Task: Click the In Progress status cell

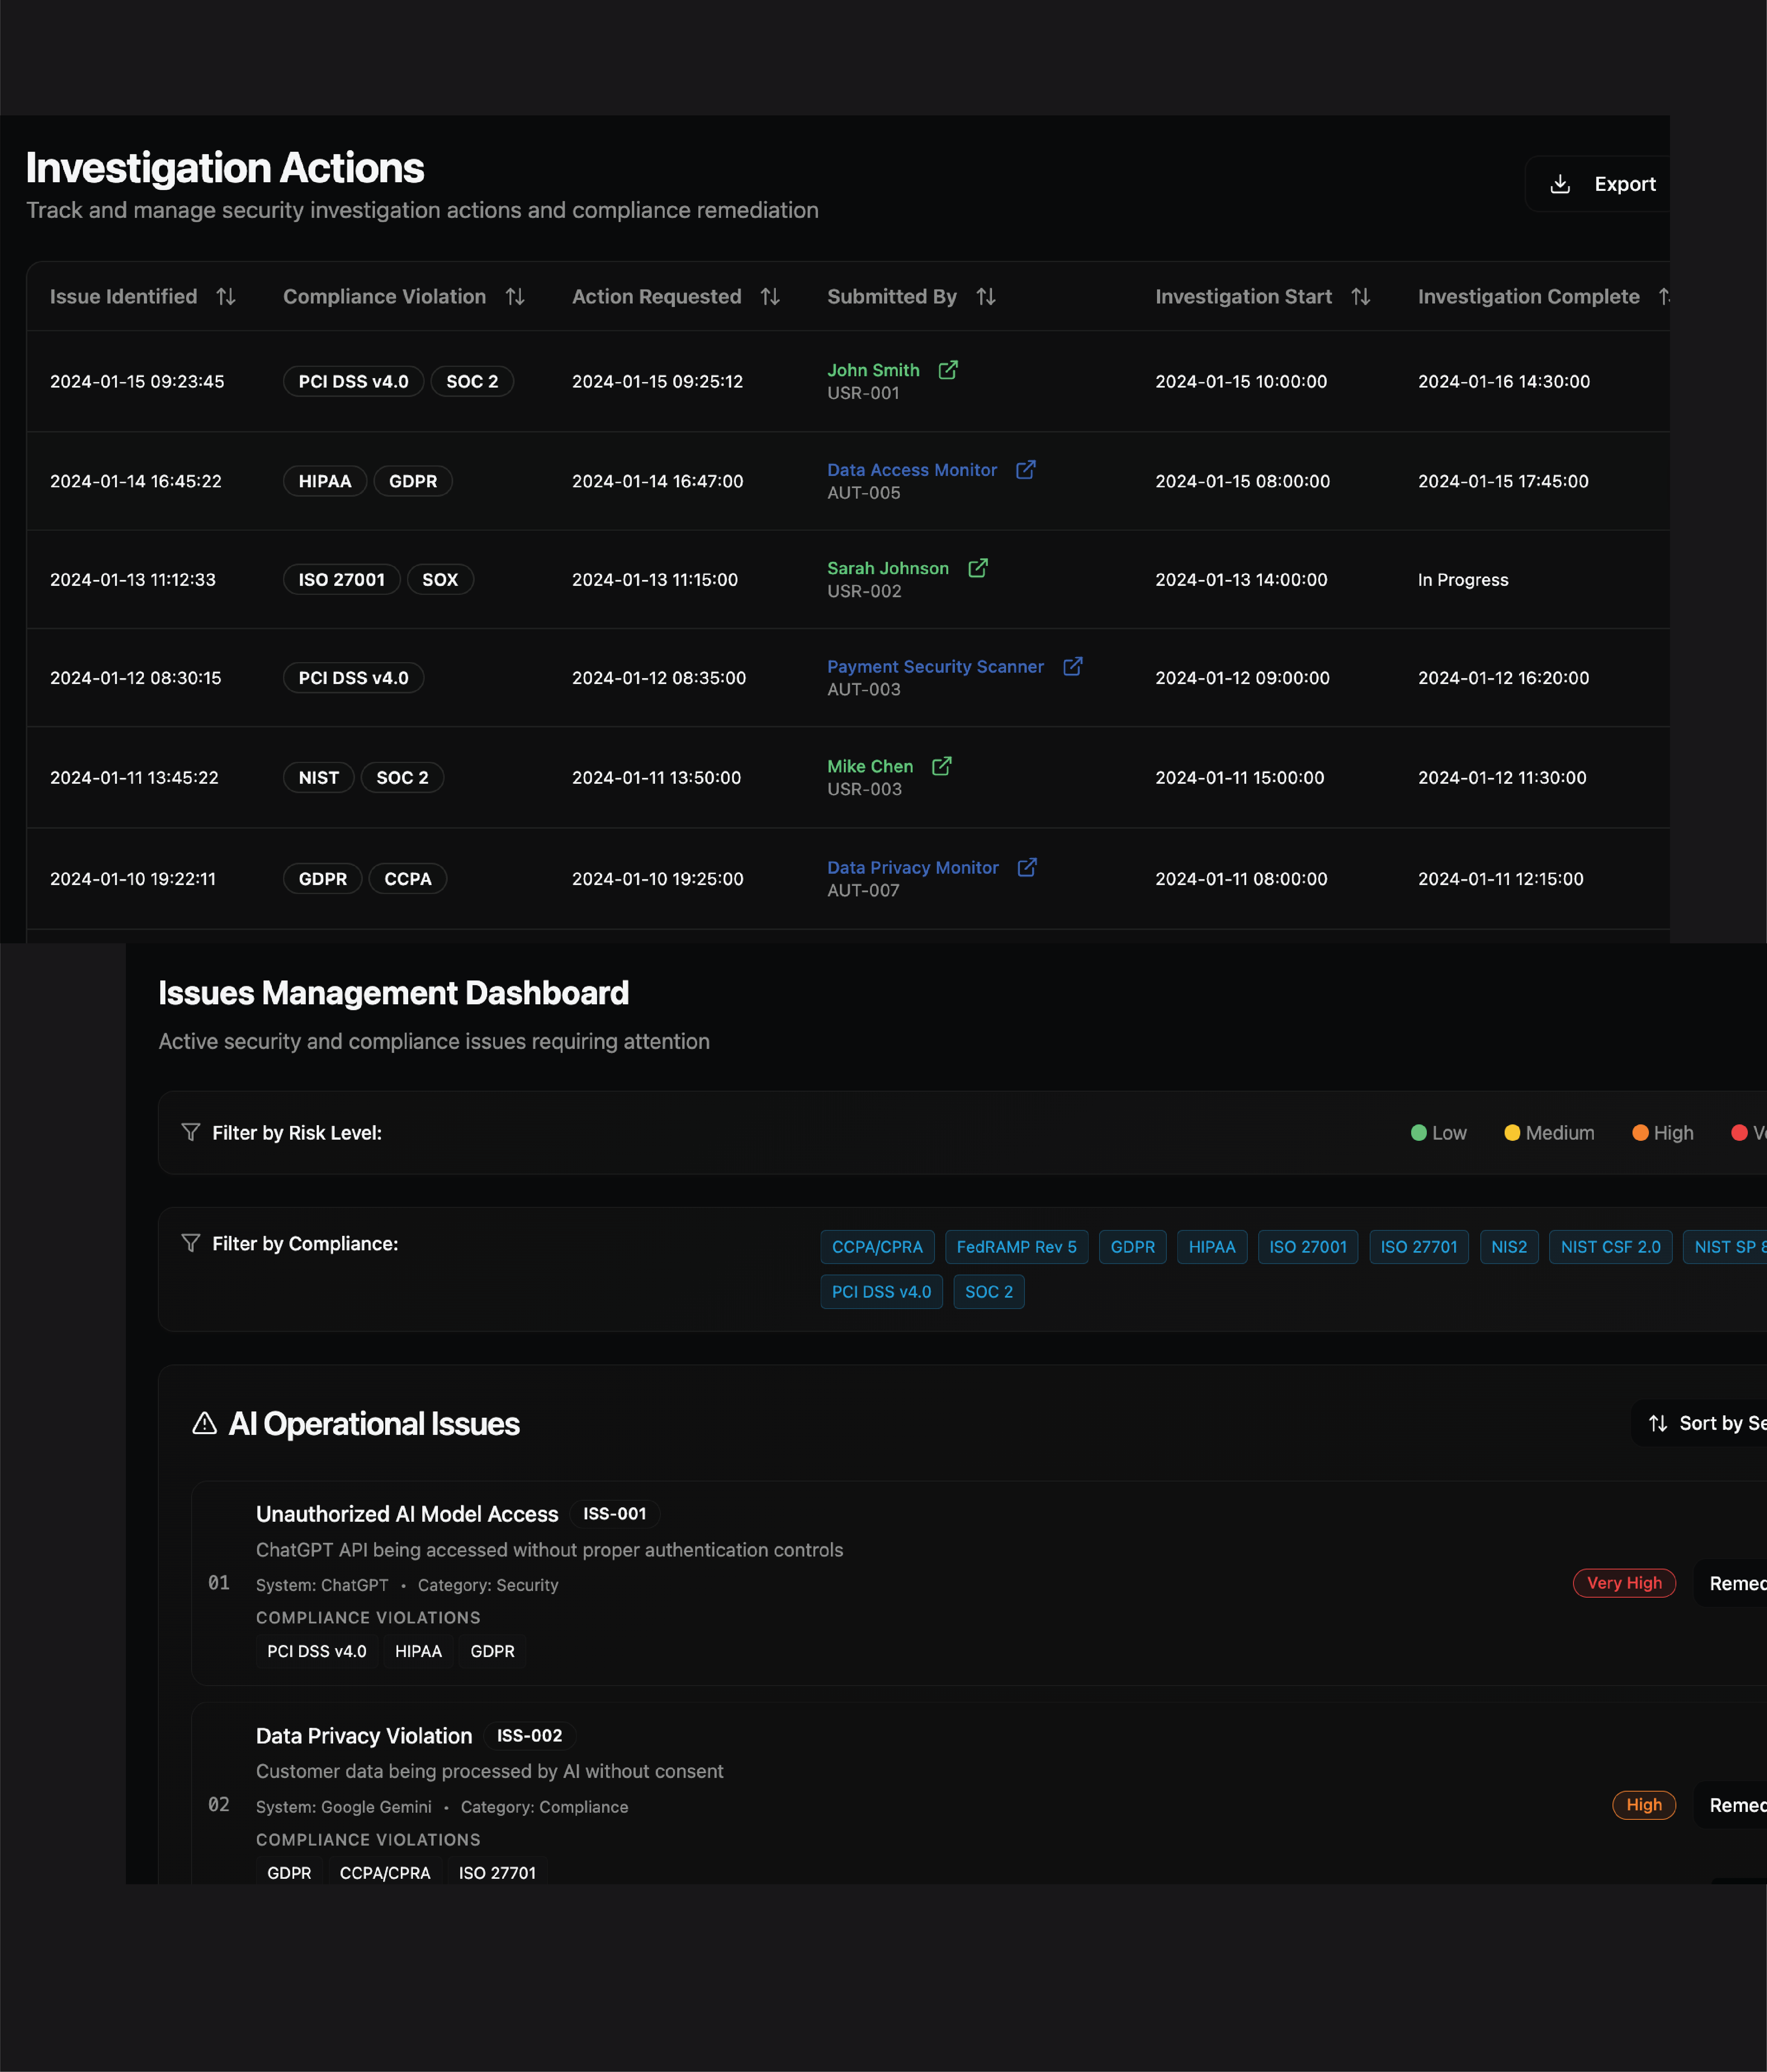Action: click(1463, 580)
